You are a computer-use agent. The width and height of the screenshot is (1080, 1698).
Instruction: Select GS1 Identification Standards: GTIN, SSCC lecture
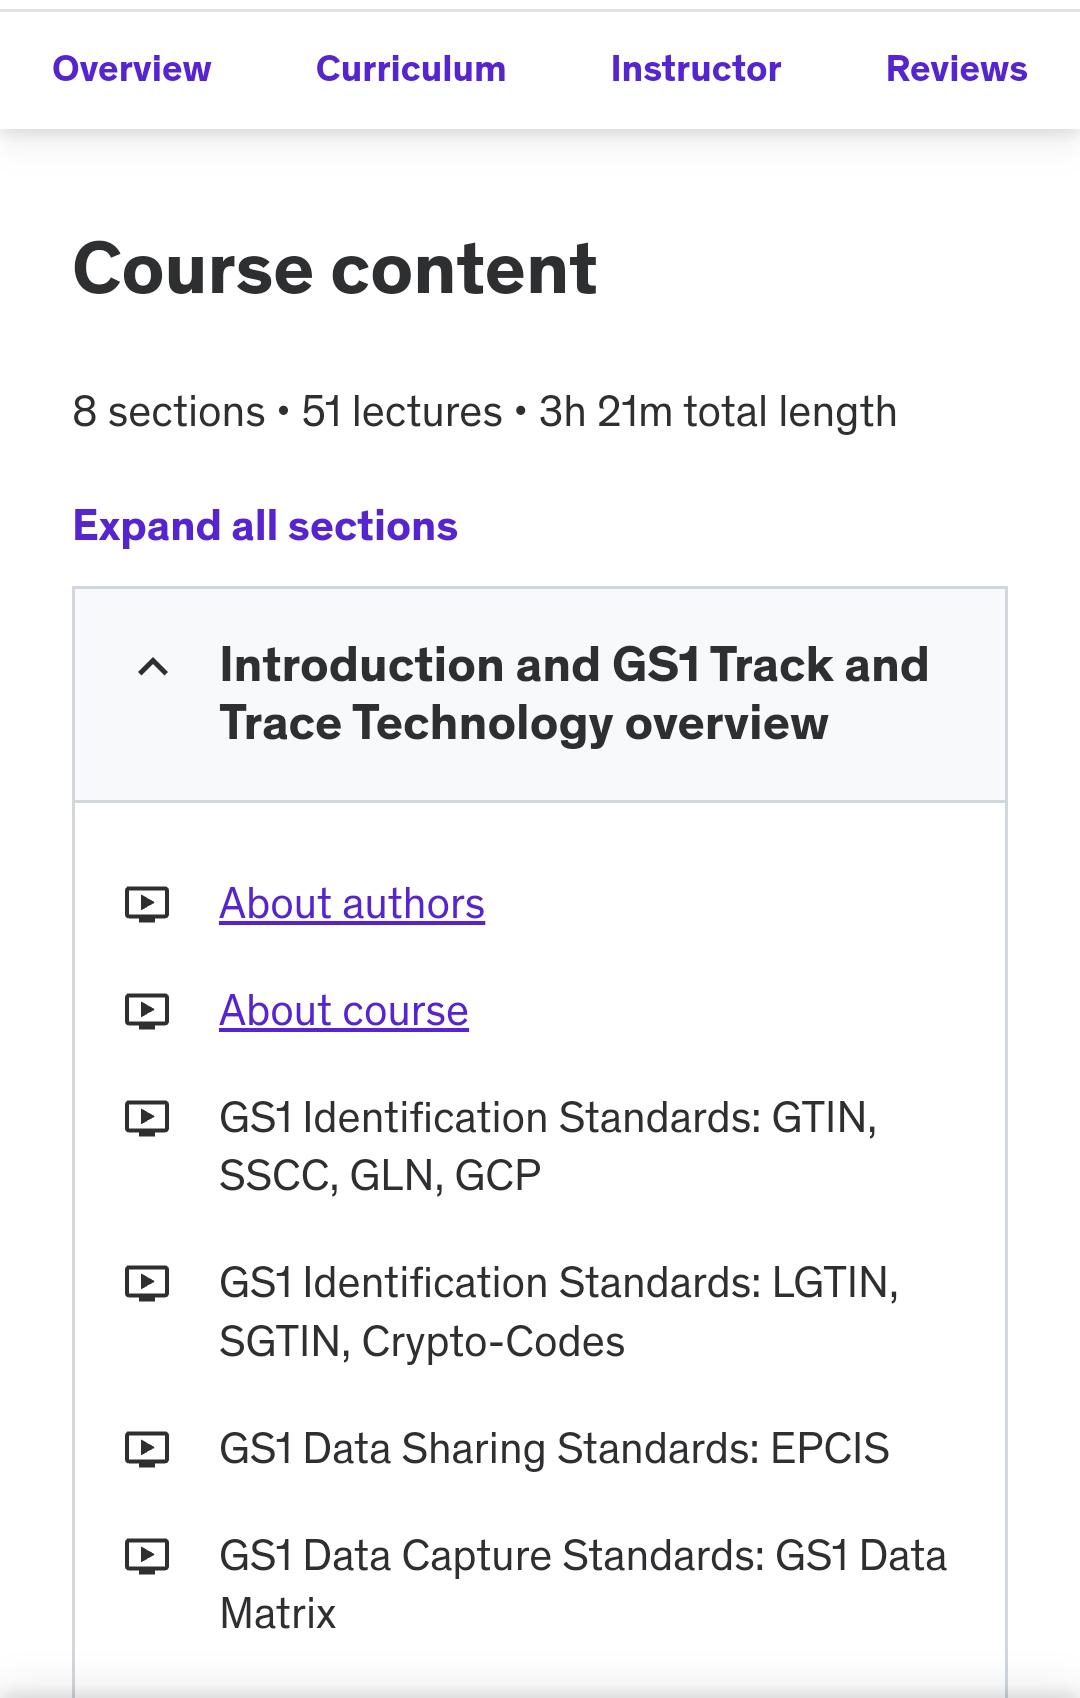click(548, 1146)
